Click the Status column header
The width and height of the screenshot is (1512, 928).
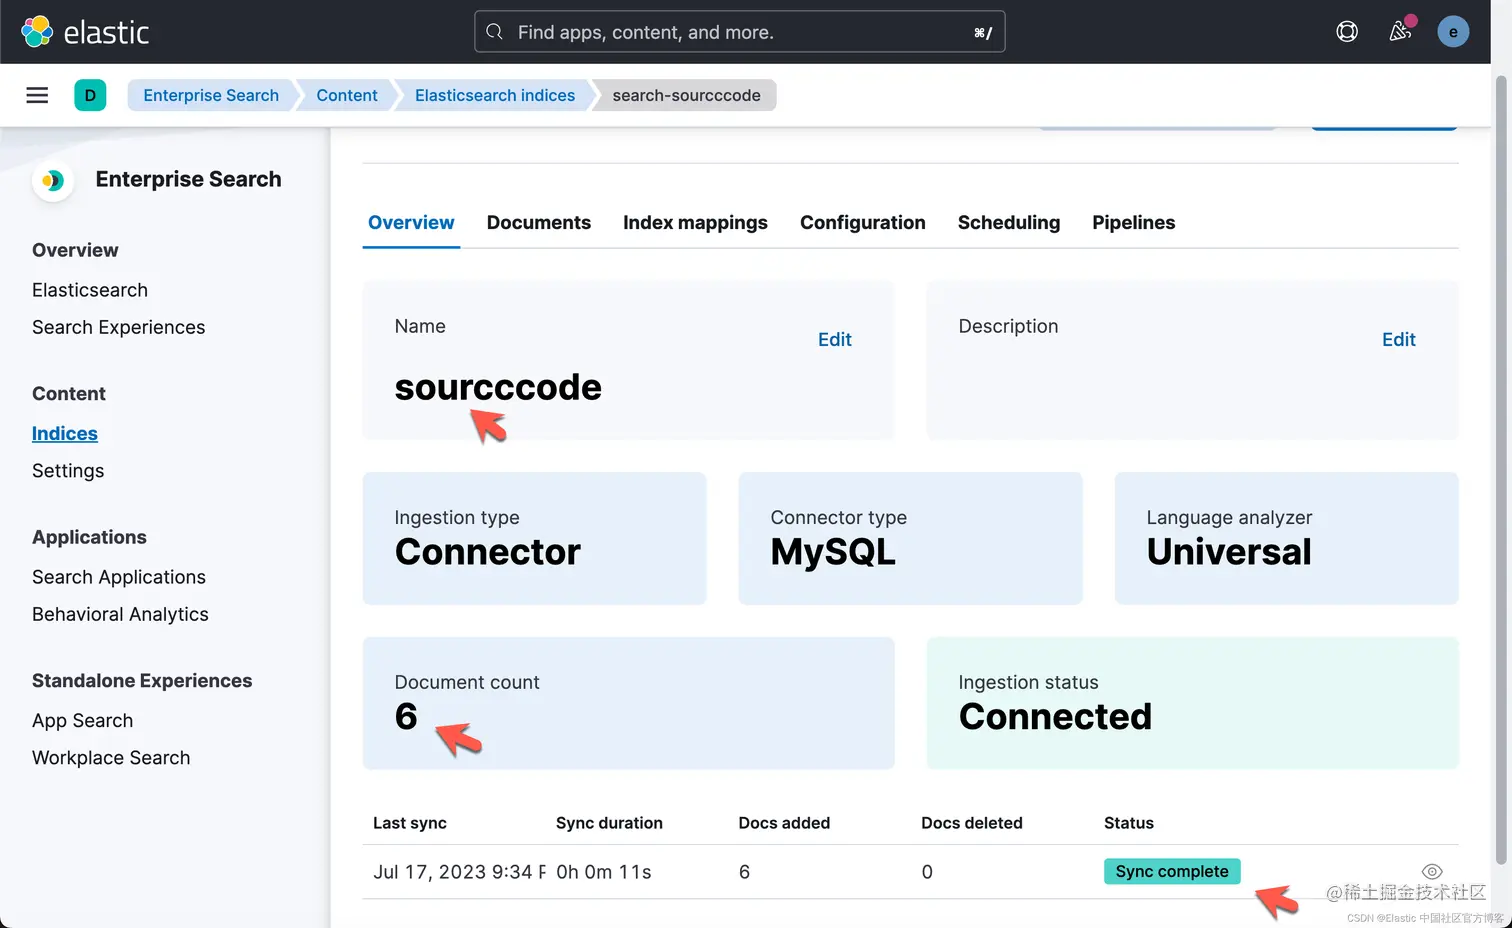click(1129, 823)
